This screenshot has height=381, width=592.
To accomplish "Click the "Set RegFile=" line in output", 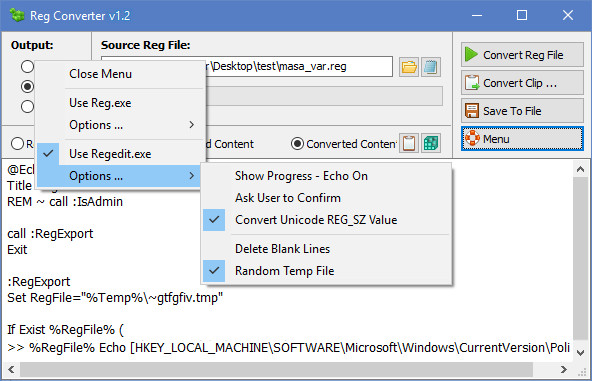I will [115, 298].
